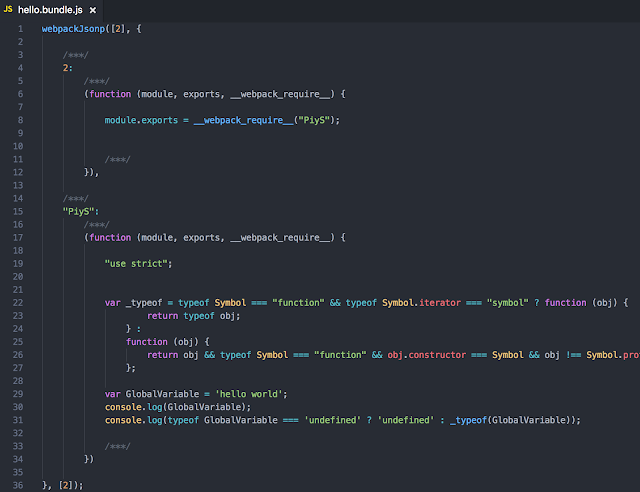Click the /***/ comment on line 3

point(76,55)
